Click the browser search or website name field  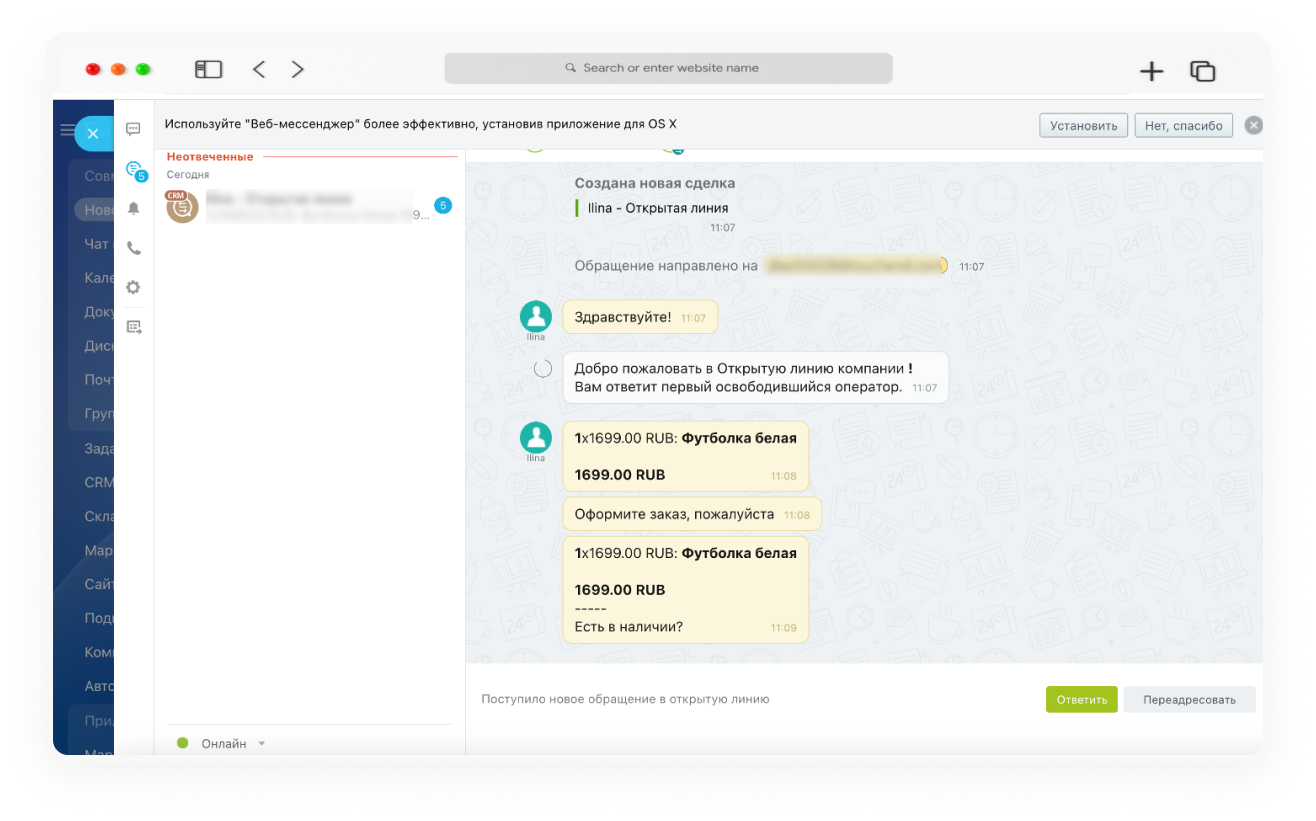[668, 68]
